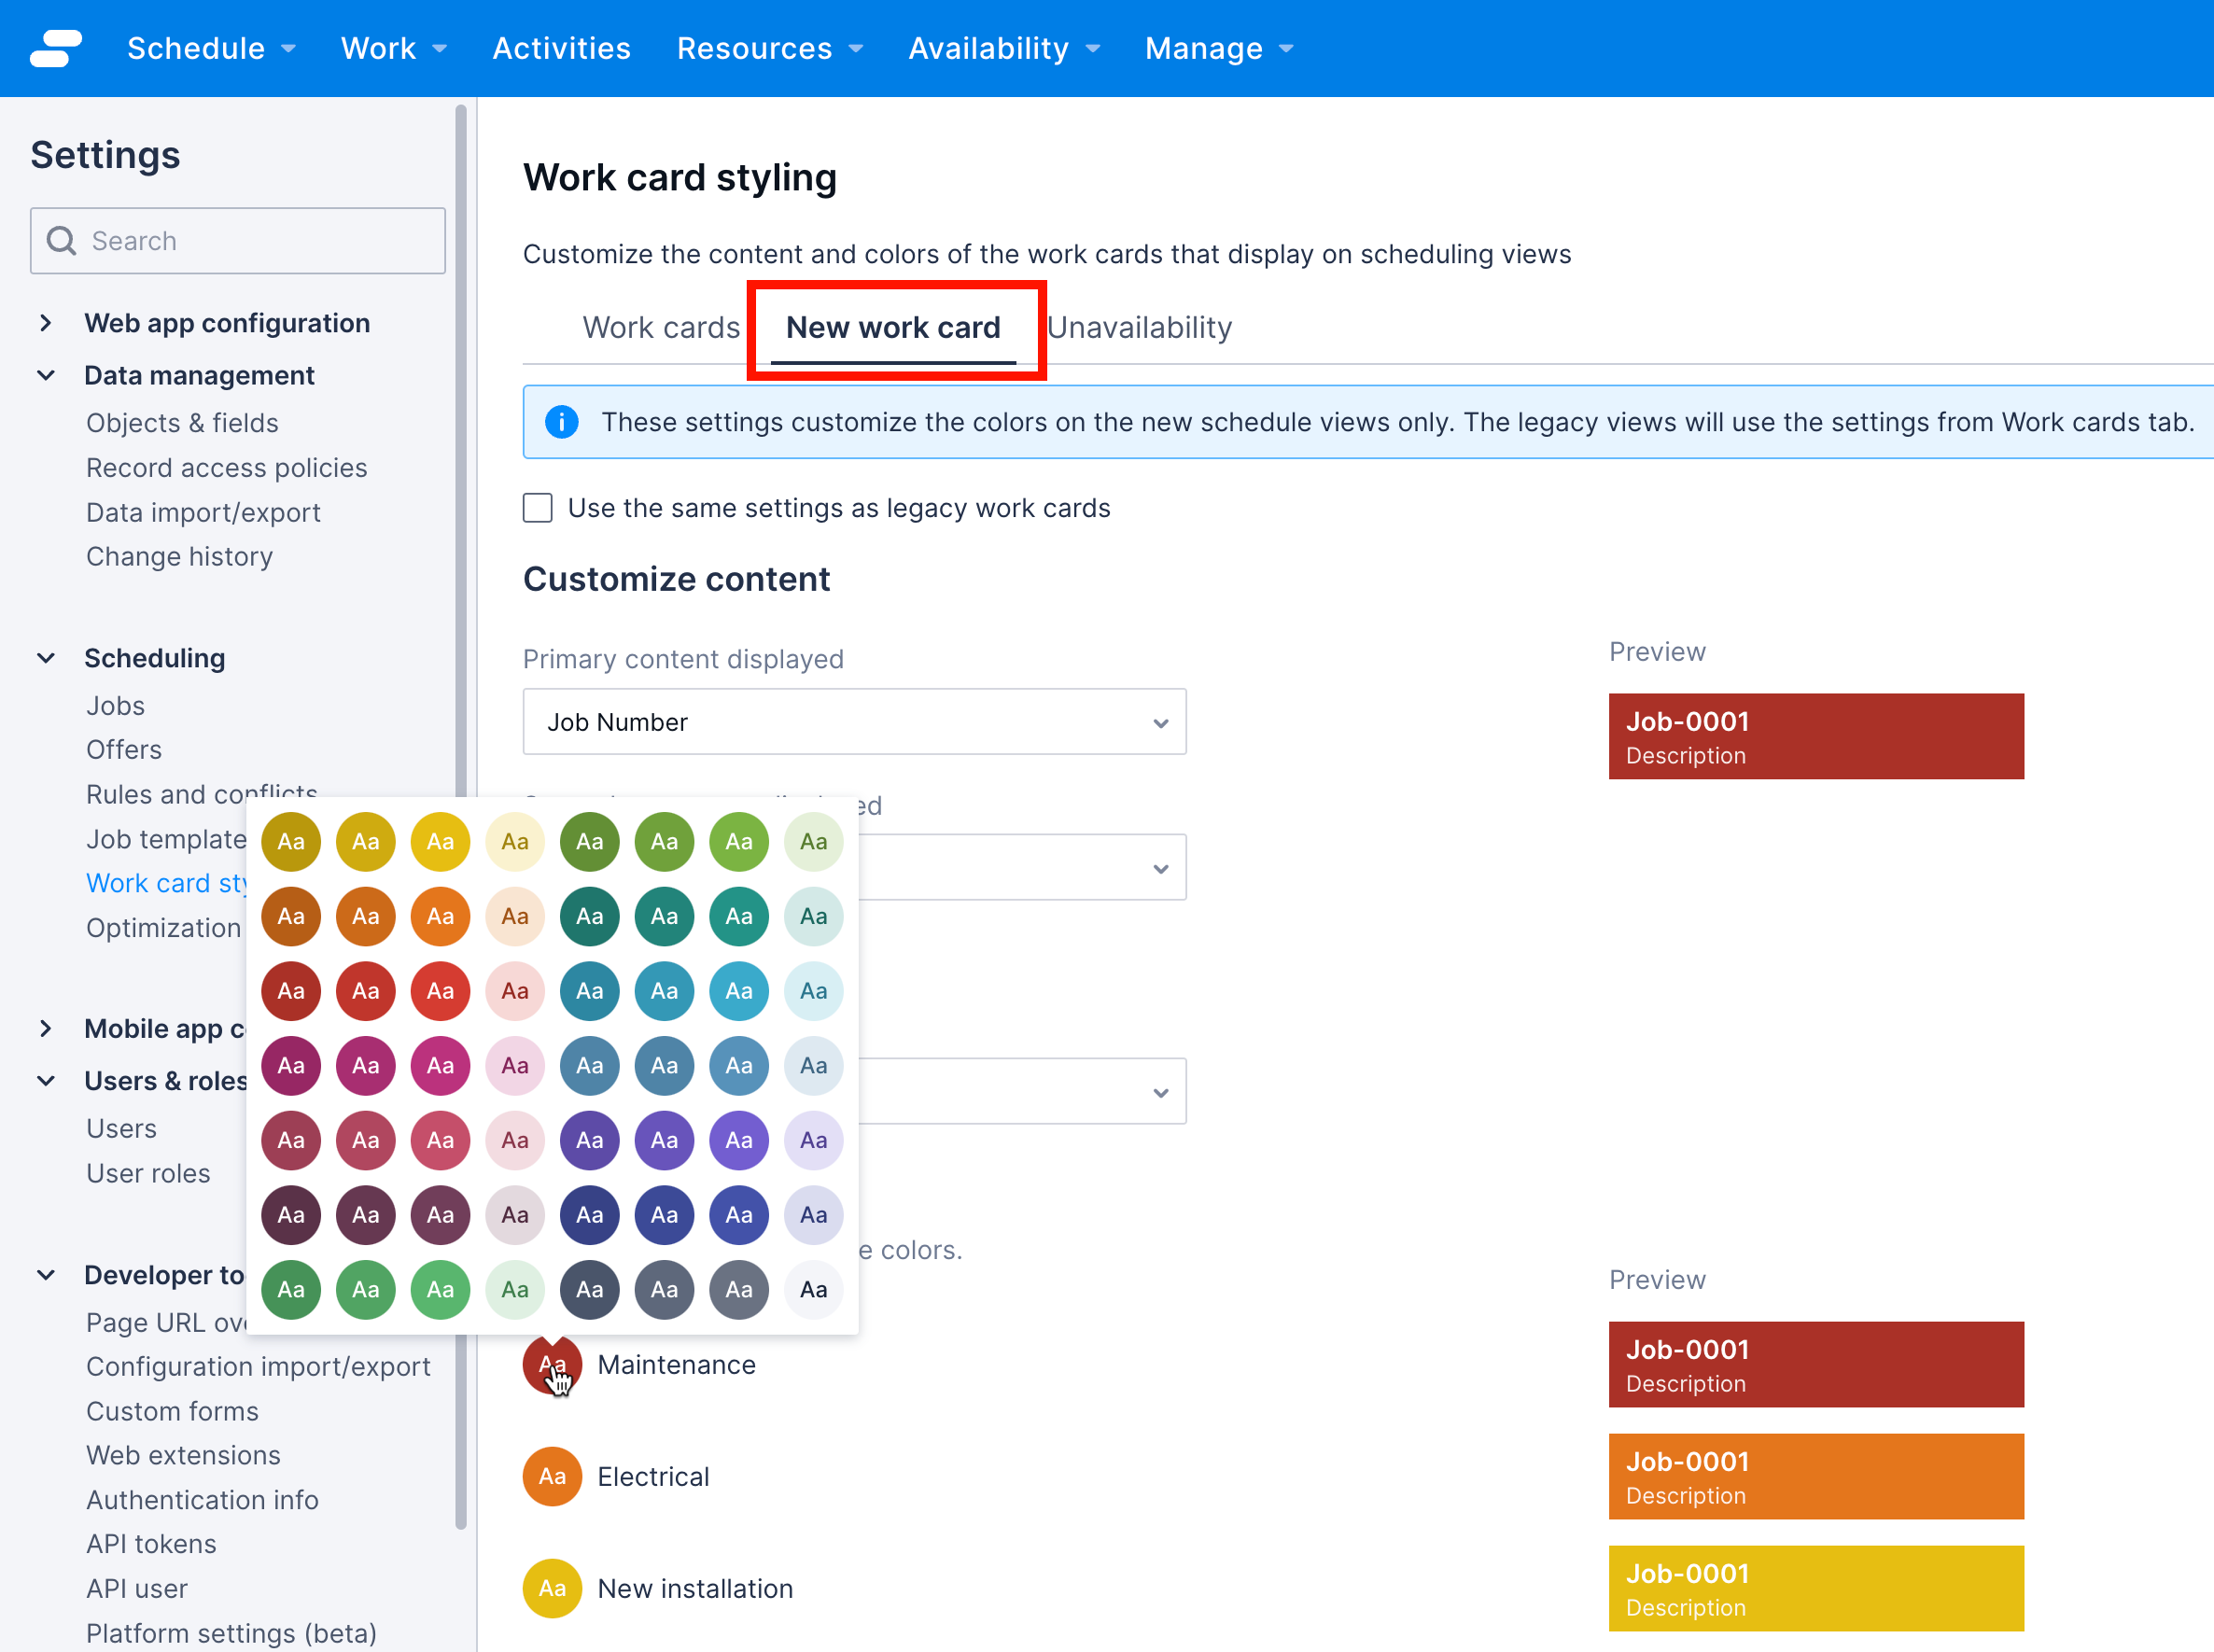Select the dark teal swatch in the palette
The width and height of the screenshot is (2214, 1652).
589,916
